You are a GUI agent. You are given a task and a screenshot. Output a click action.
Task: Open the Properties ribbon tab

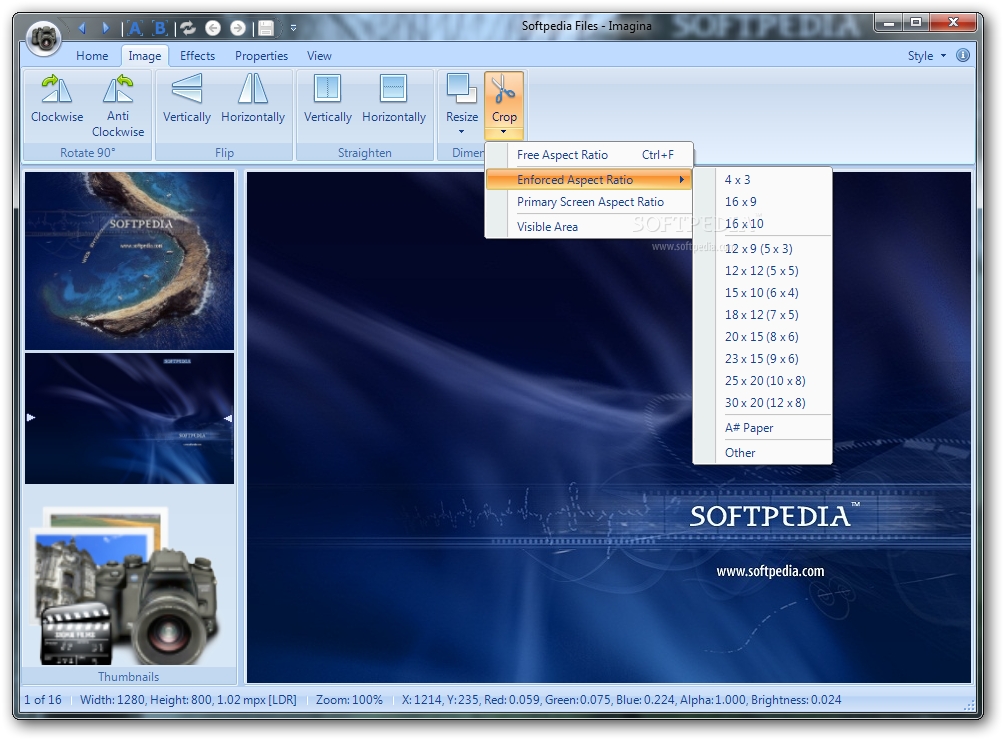(x=261, y=56)
